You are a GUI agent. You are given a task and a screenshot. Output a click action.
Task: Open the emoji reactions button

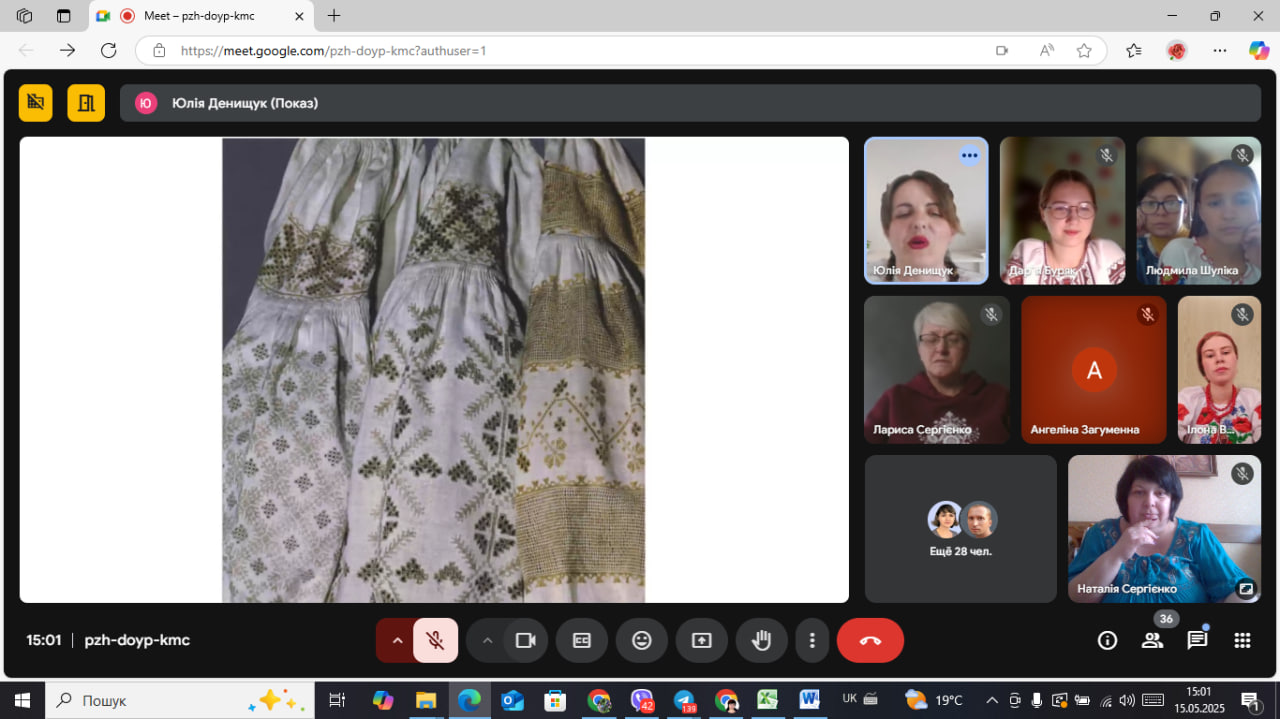[x=642, y=640]
